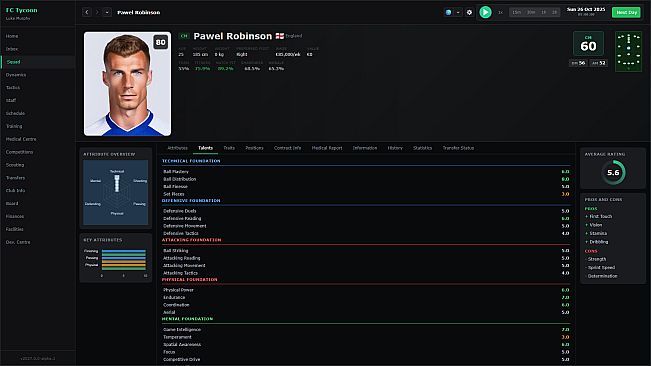Open history dropdown next to navigation arrows
The height and width of the screenshot is (366, 651).
107,12
